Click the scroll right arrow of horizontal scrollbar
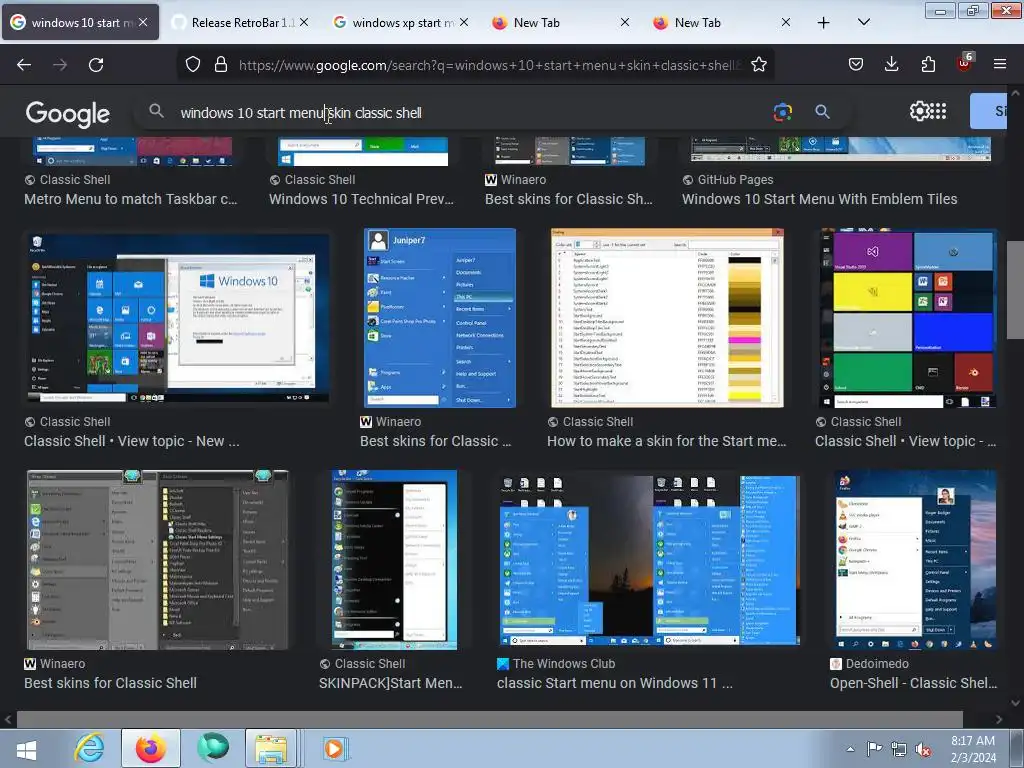This screenshot has width=1024, height=768. click(x=999, y=720)
